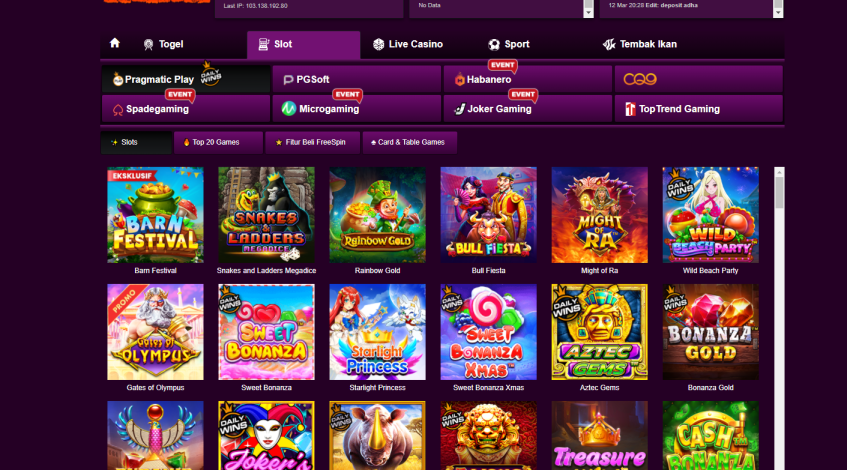Show Fitur Beli FreeSpin games
Image resolution: width=847 pixels, height=470 pixels.
click(312, 143)
